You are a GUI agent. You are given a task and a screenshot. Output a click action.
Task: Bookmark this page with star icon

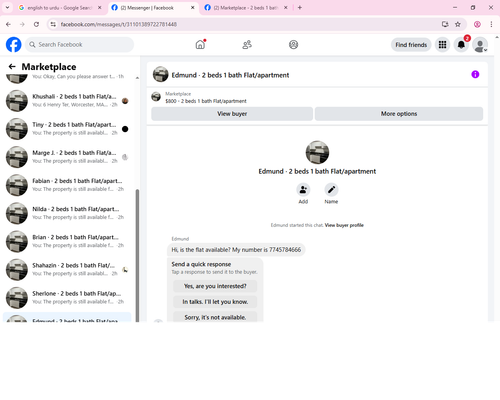pos(458,24)
